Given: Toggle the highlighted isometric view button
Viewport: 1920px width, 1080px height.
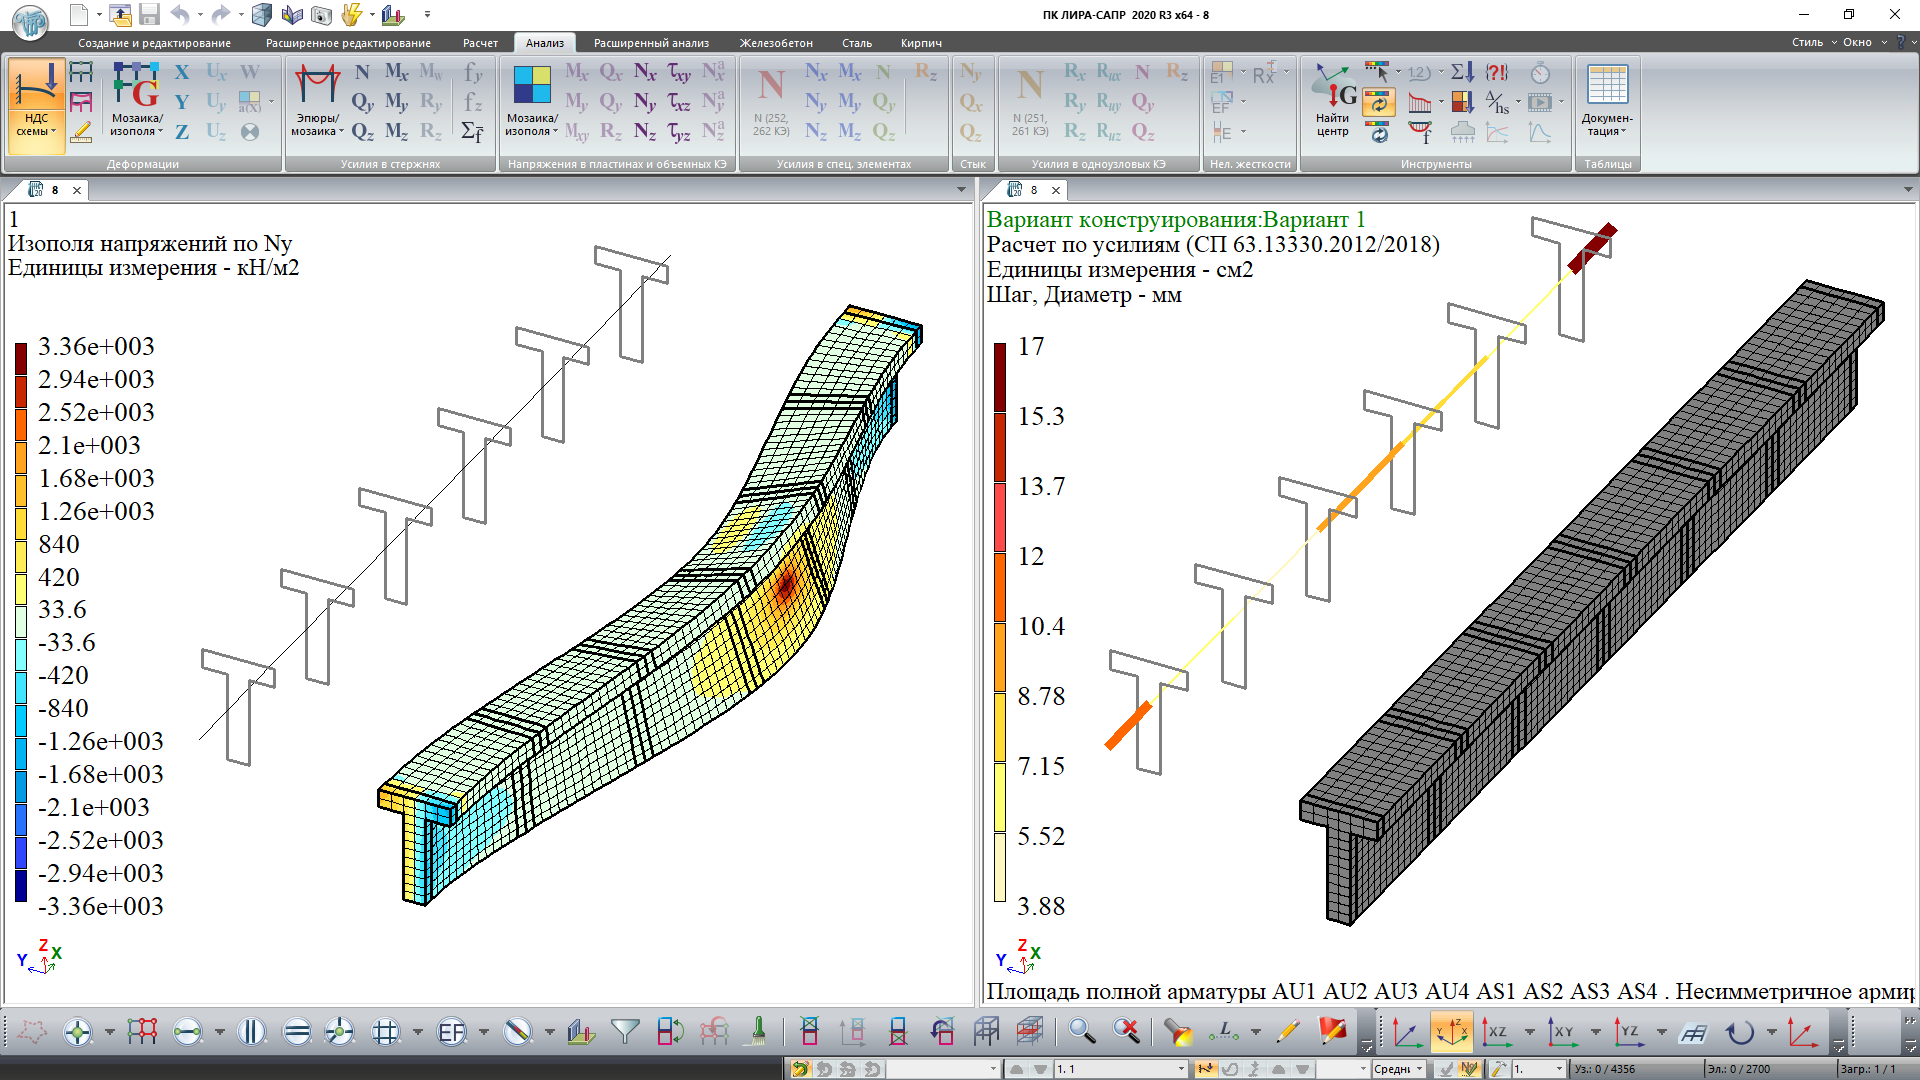Looking at the screenshot, I should point(1451,1031).
